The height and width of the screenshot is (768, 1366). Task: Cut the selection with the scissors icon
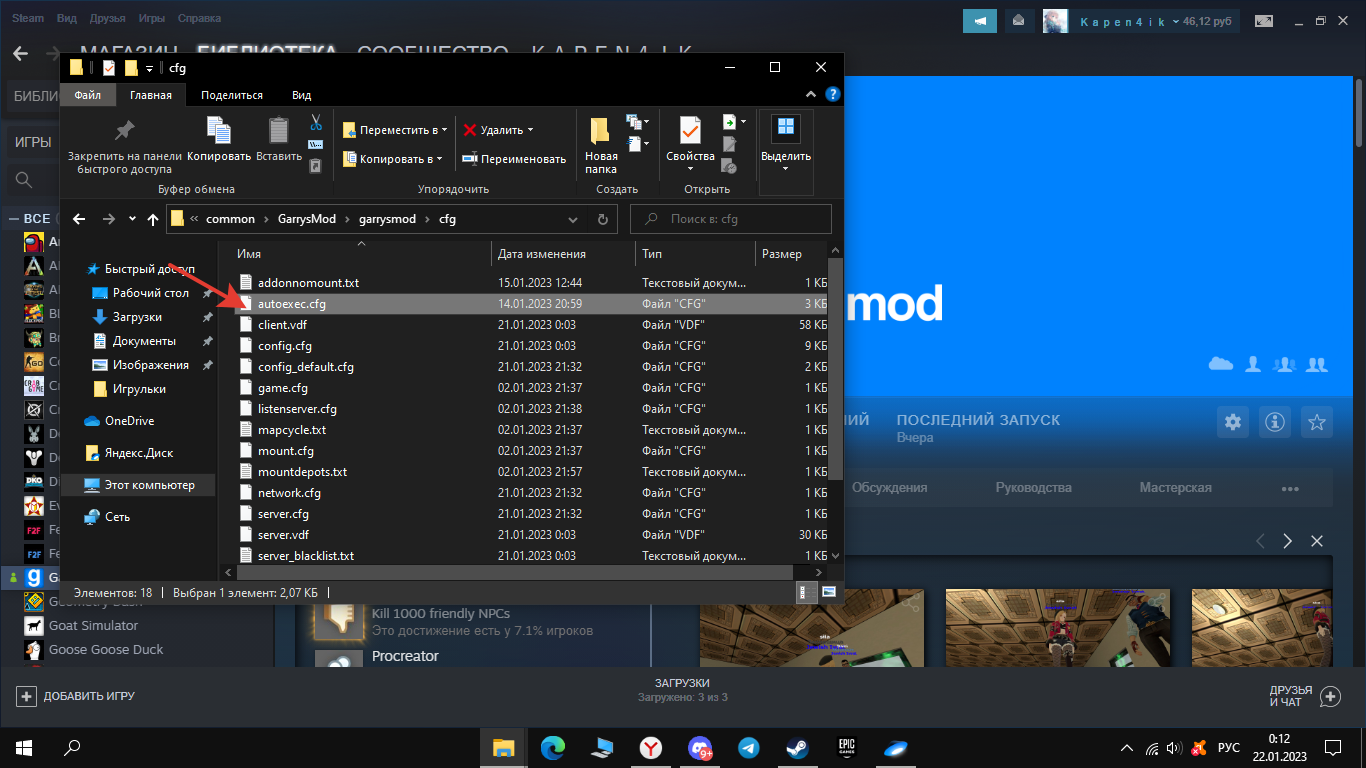tap(315, 122)
